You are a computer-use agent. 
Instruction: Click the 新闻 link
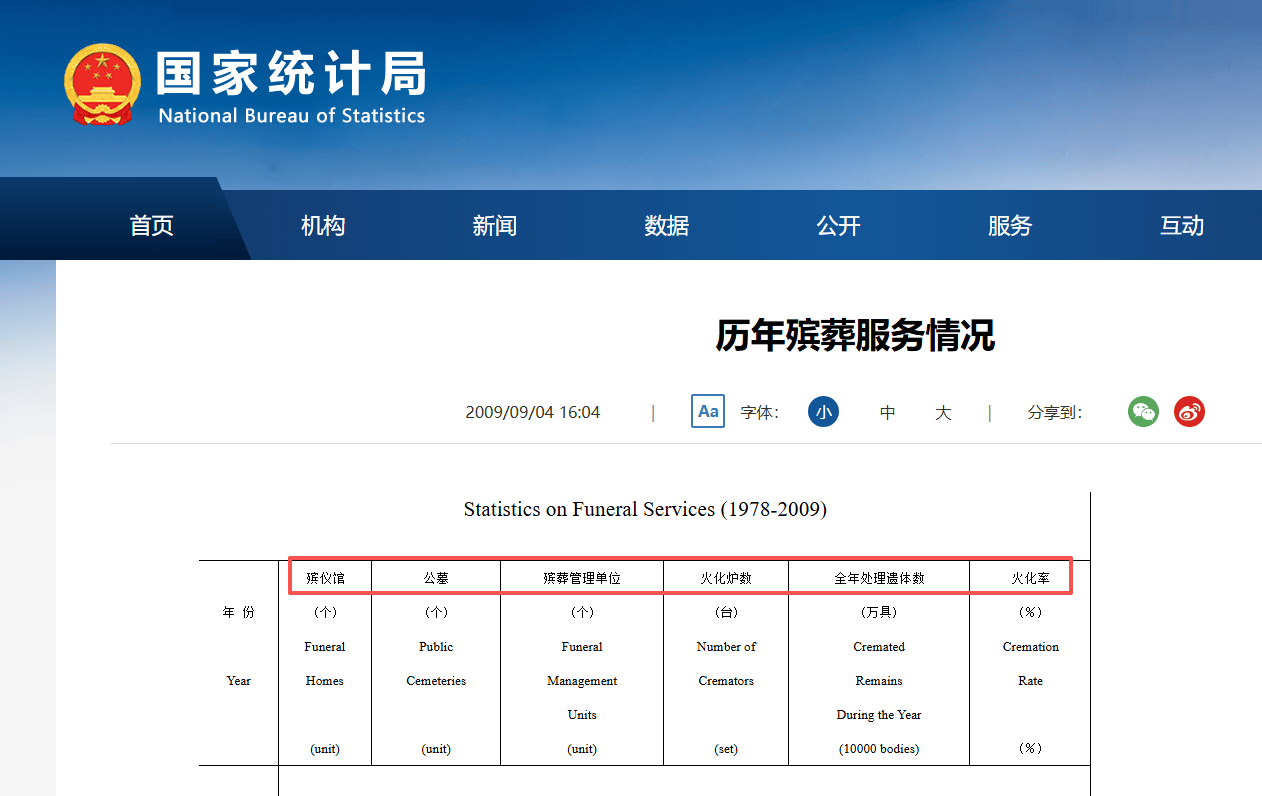[494, 226]
